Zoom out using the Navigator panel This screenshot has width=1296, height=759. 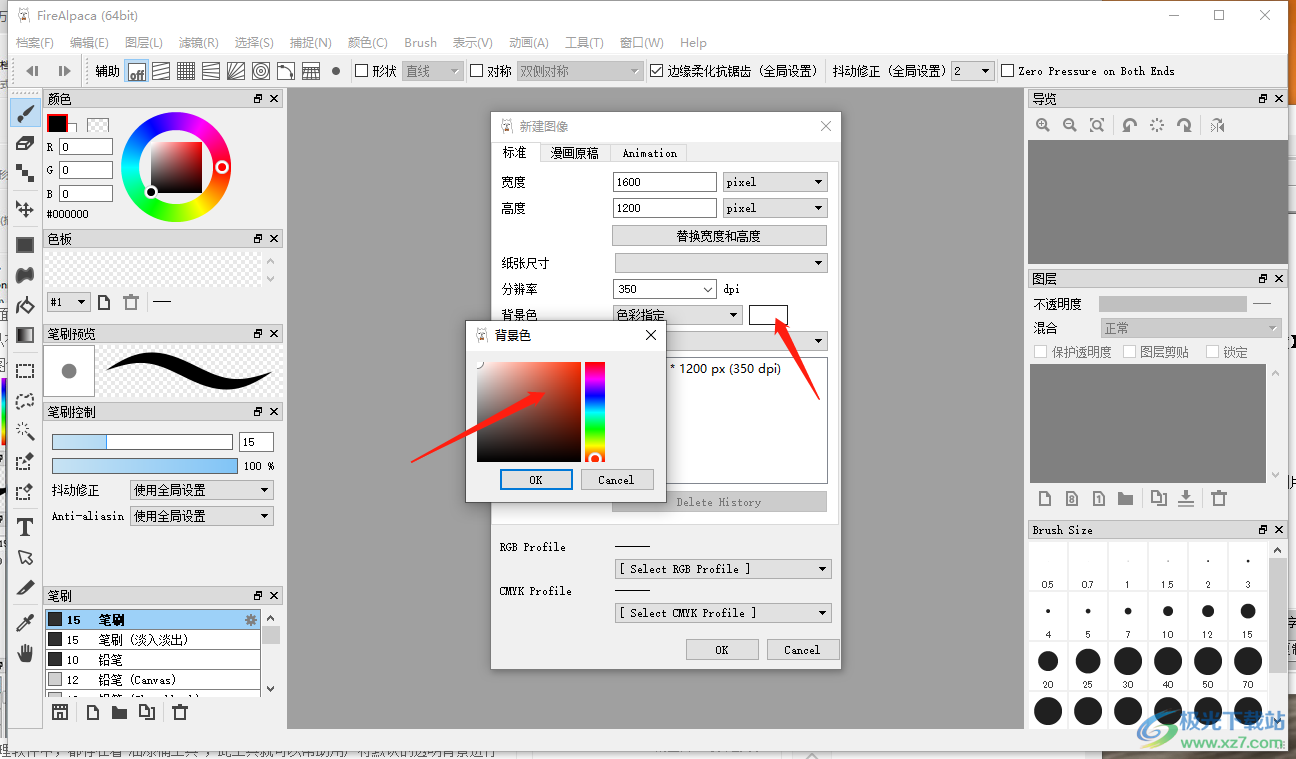(1070, 125)
